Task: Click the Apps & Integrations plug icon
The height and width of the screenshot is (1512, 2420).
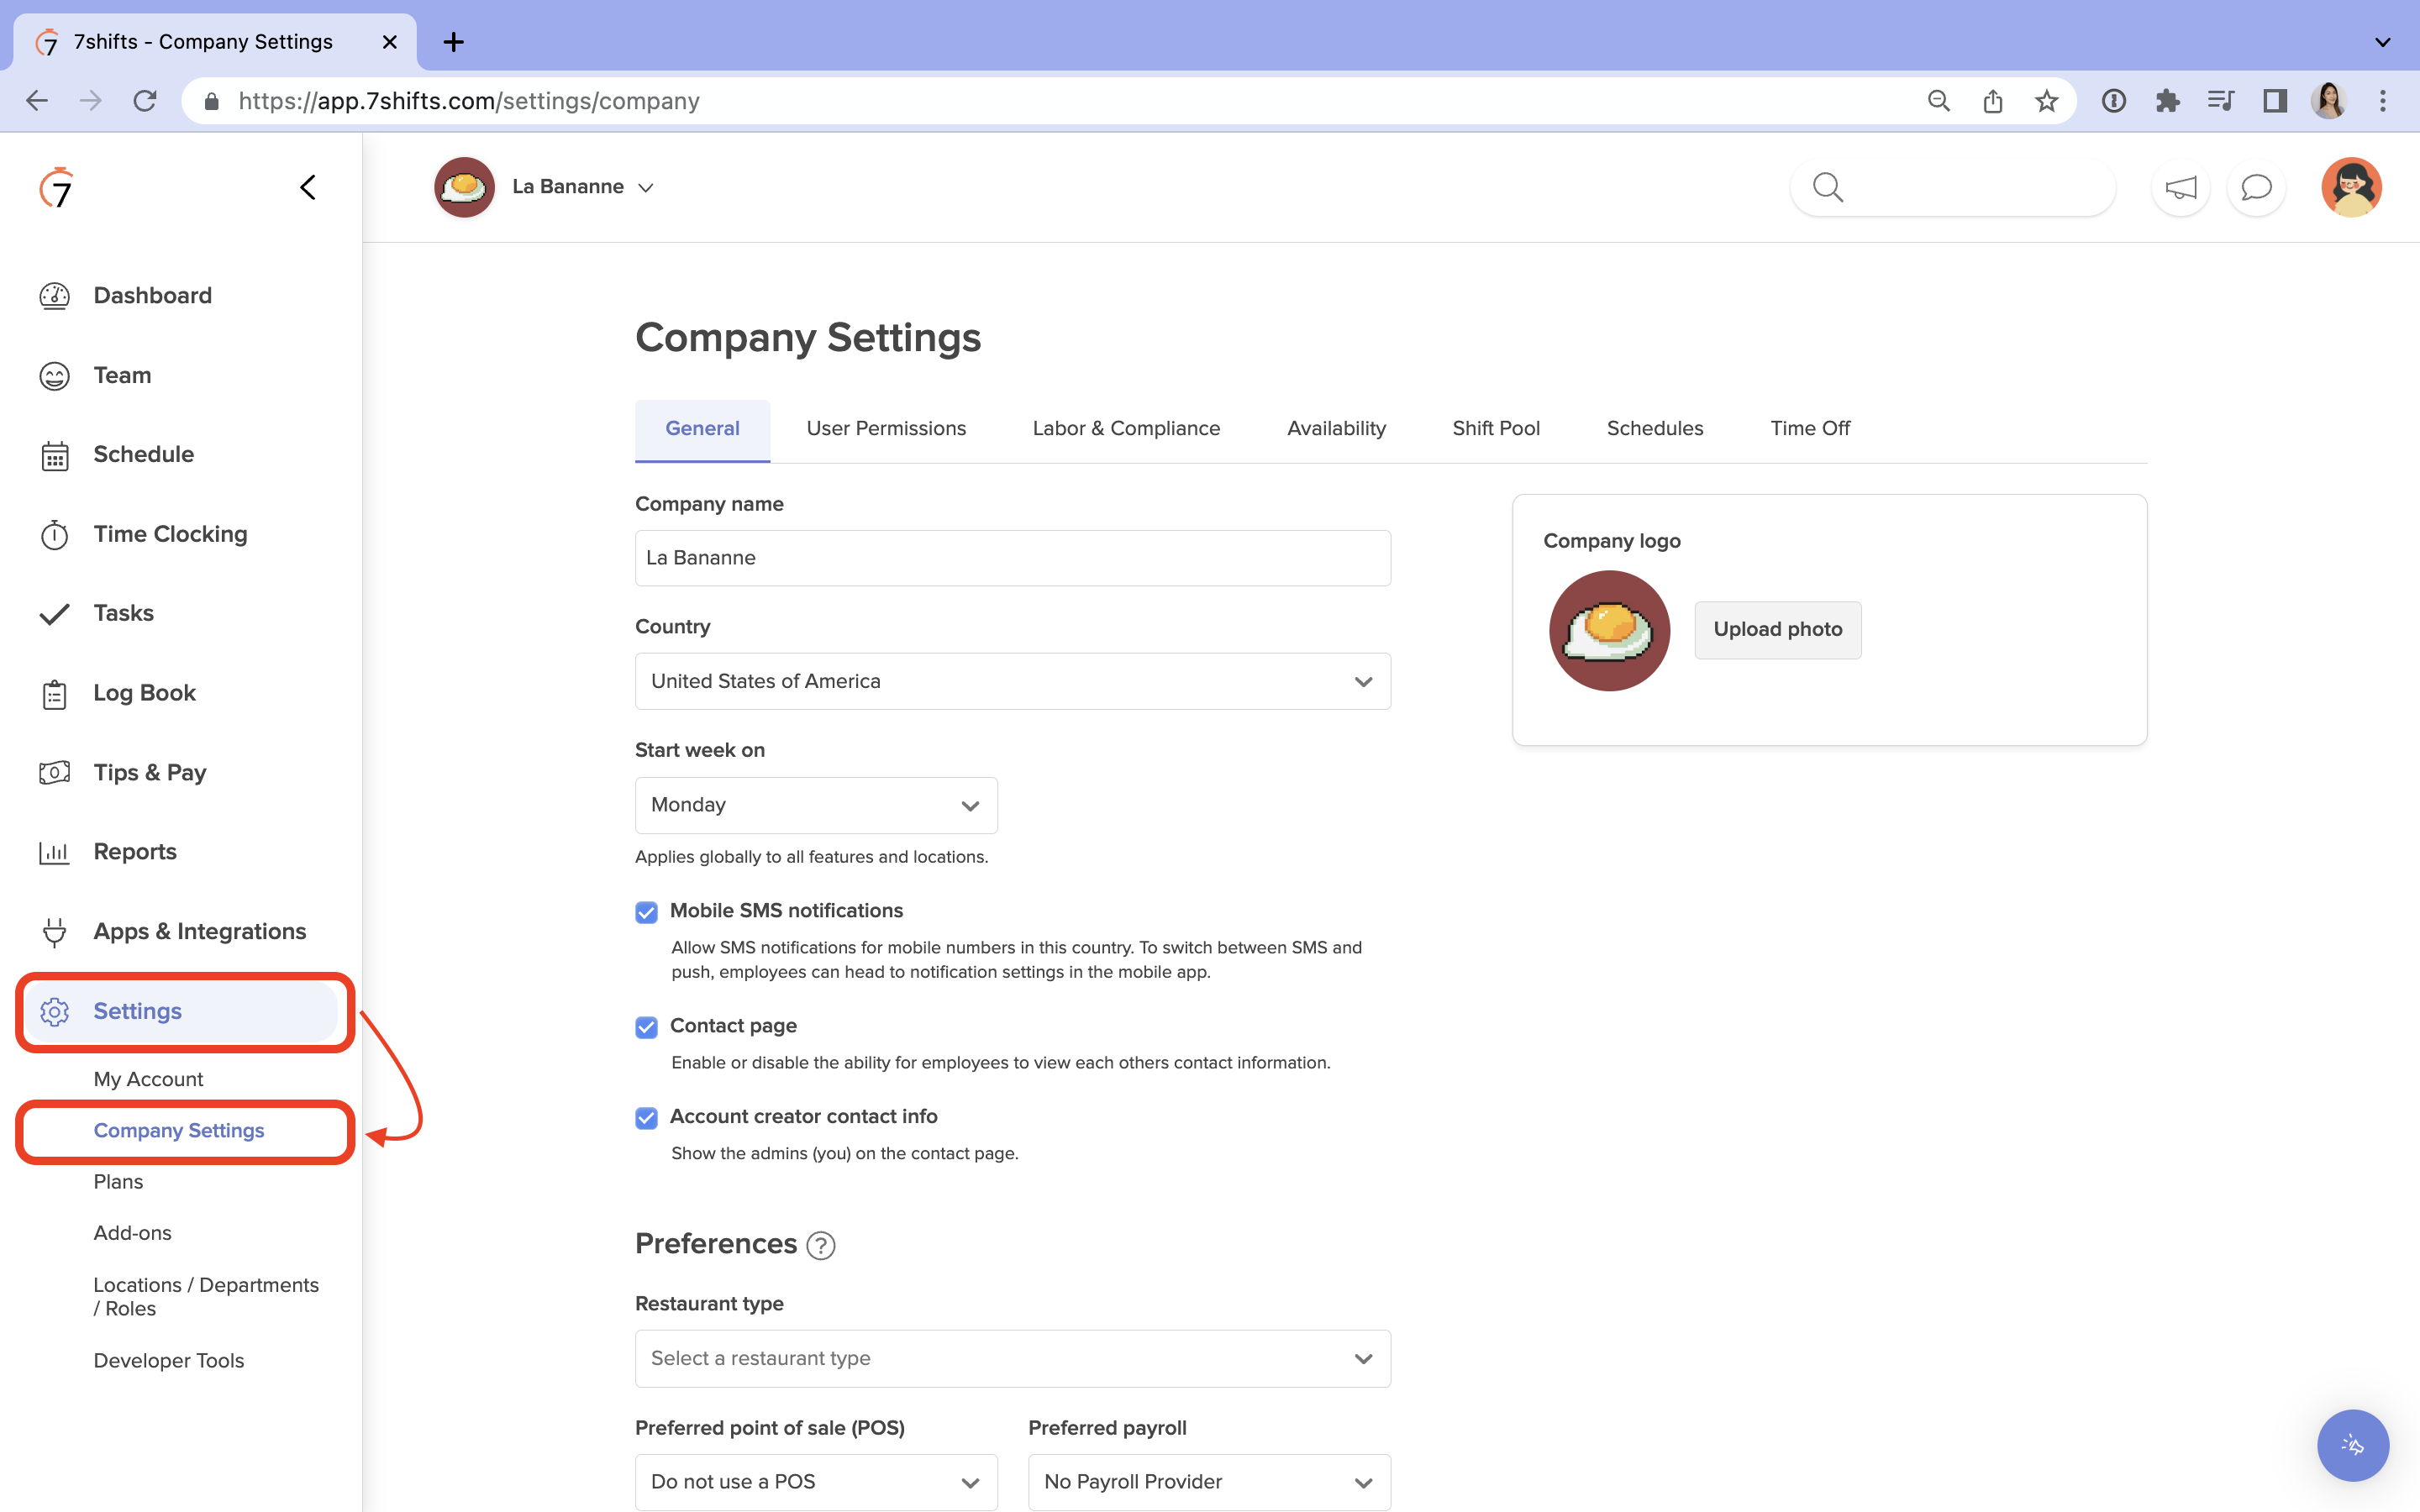Action: 54,932
